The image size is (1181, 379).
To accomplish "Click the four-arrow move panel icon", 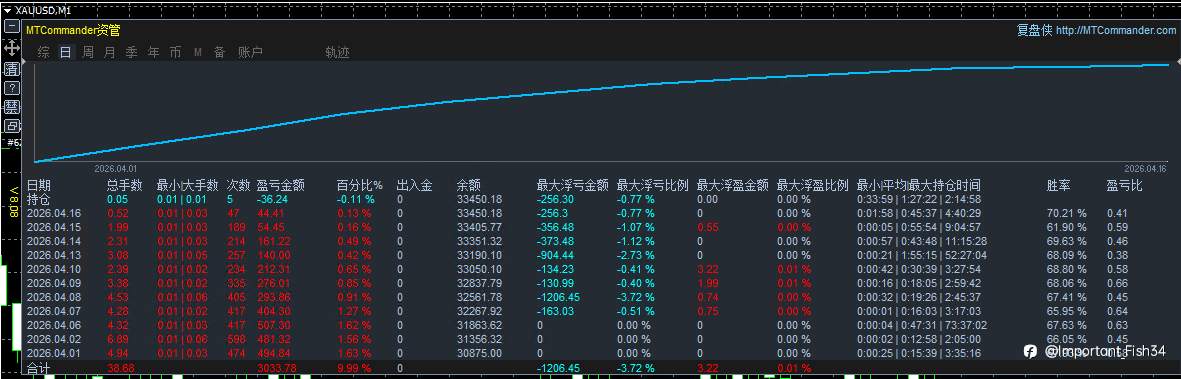I will coord(11,47).
